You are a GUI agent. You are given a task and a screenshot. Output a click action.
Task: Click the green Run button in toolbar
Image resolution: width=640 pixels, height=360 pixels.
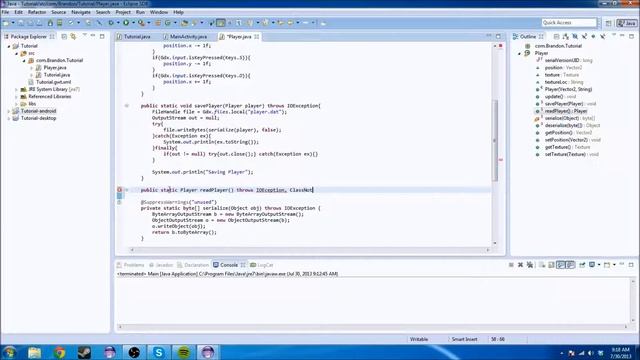pyautogui.click(x=126, y=23)
